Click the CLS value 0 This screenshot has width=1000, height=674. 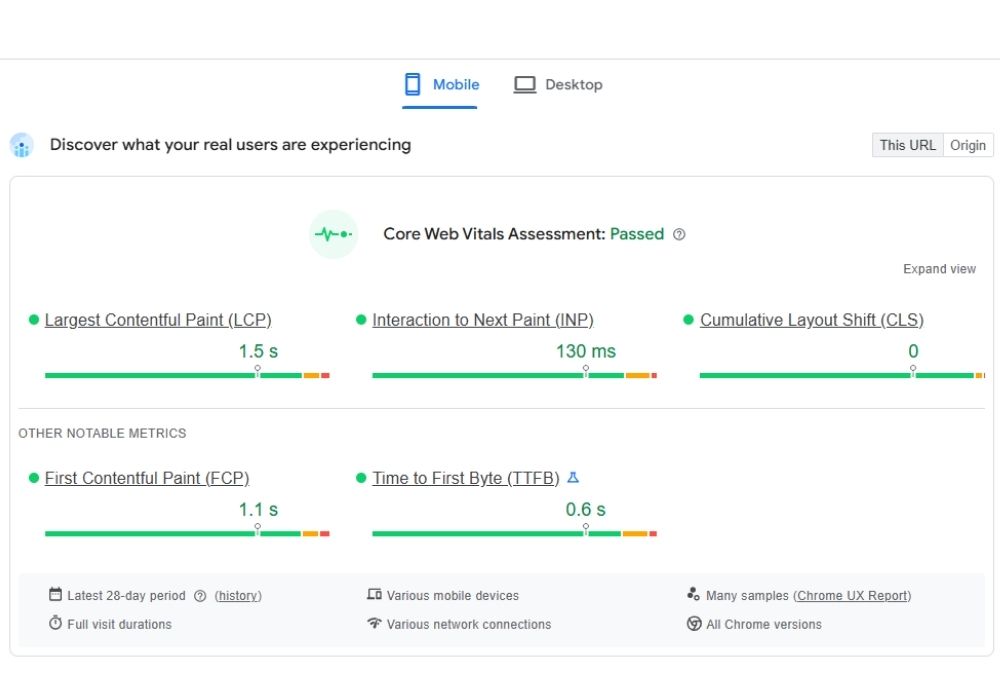913,351
